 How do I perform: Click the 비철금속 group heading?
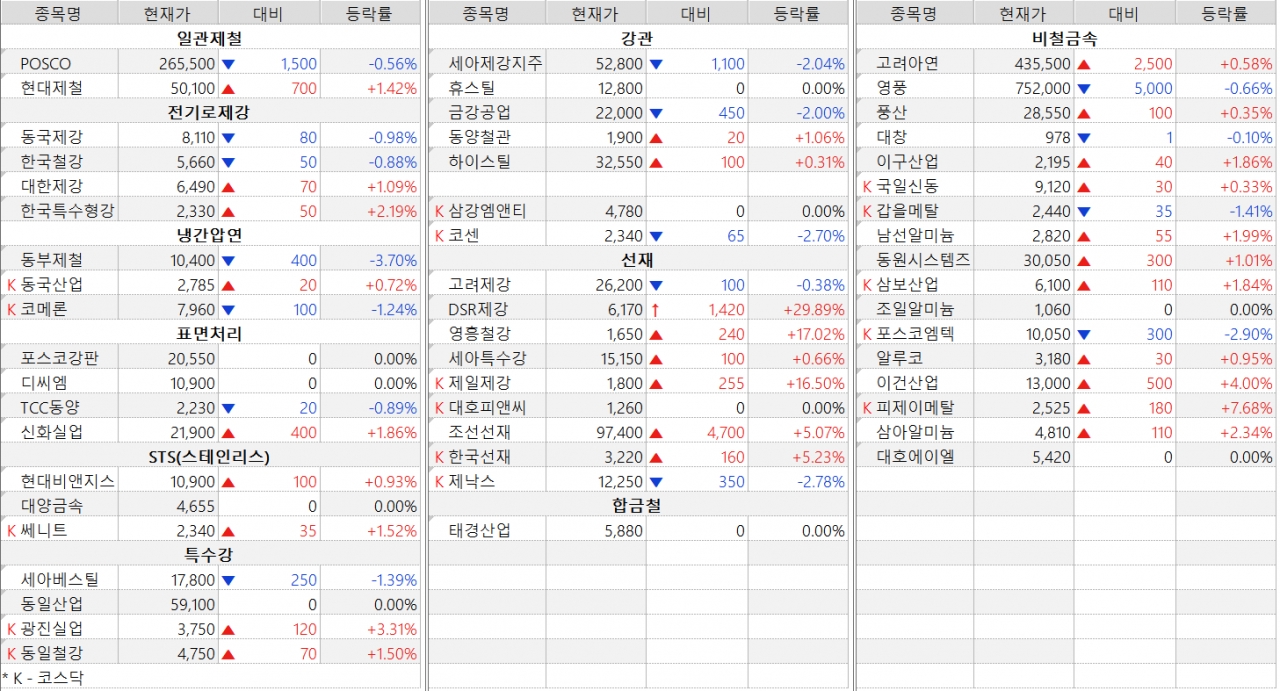point(1065,39)
